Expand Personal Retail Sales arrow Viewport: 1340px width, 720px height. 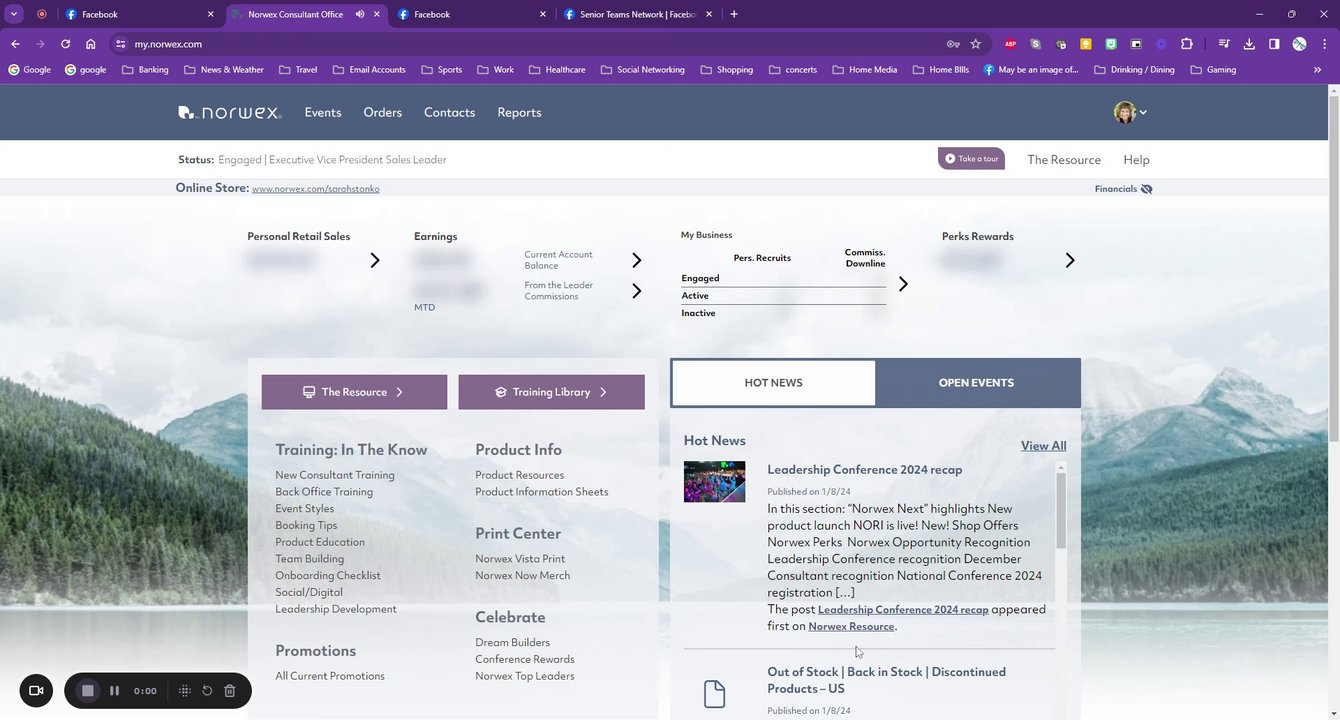click(x=375, y=260)
